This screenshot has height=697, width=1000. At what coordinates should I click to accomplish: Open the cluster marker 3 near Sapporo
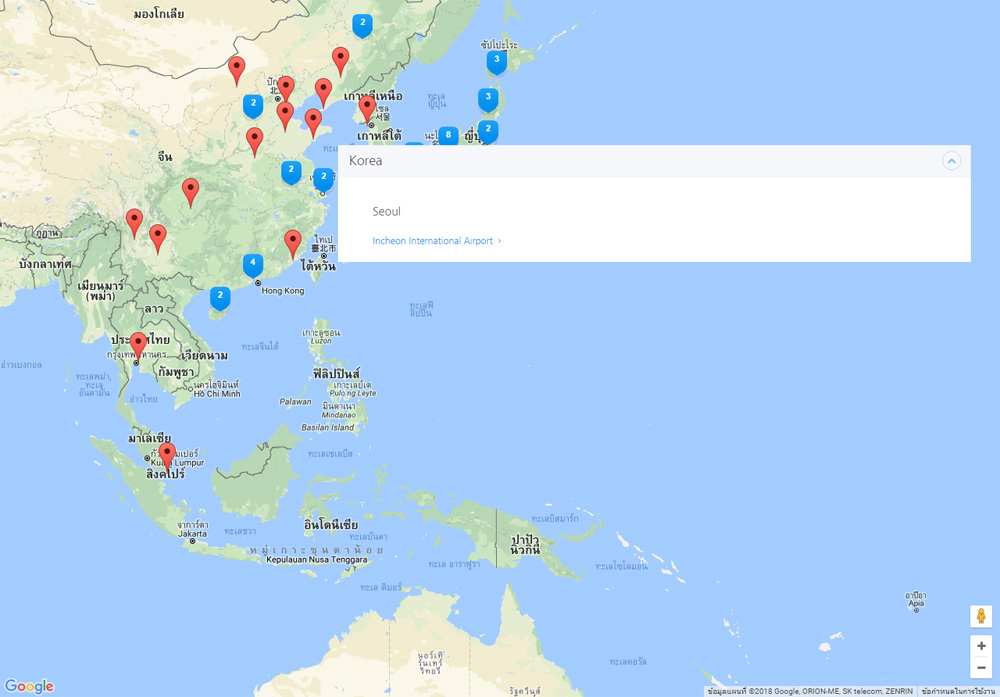click(496, 61)
